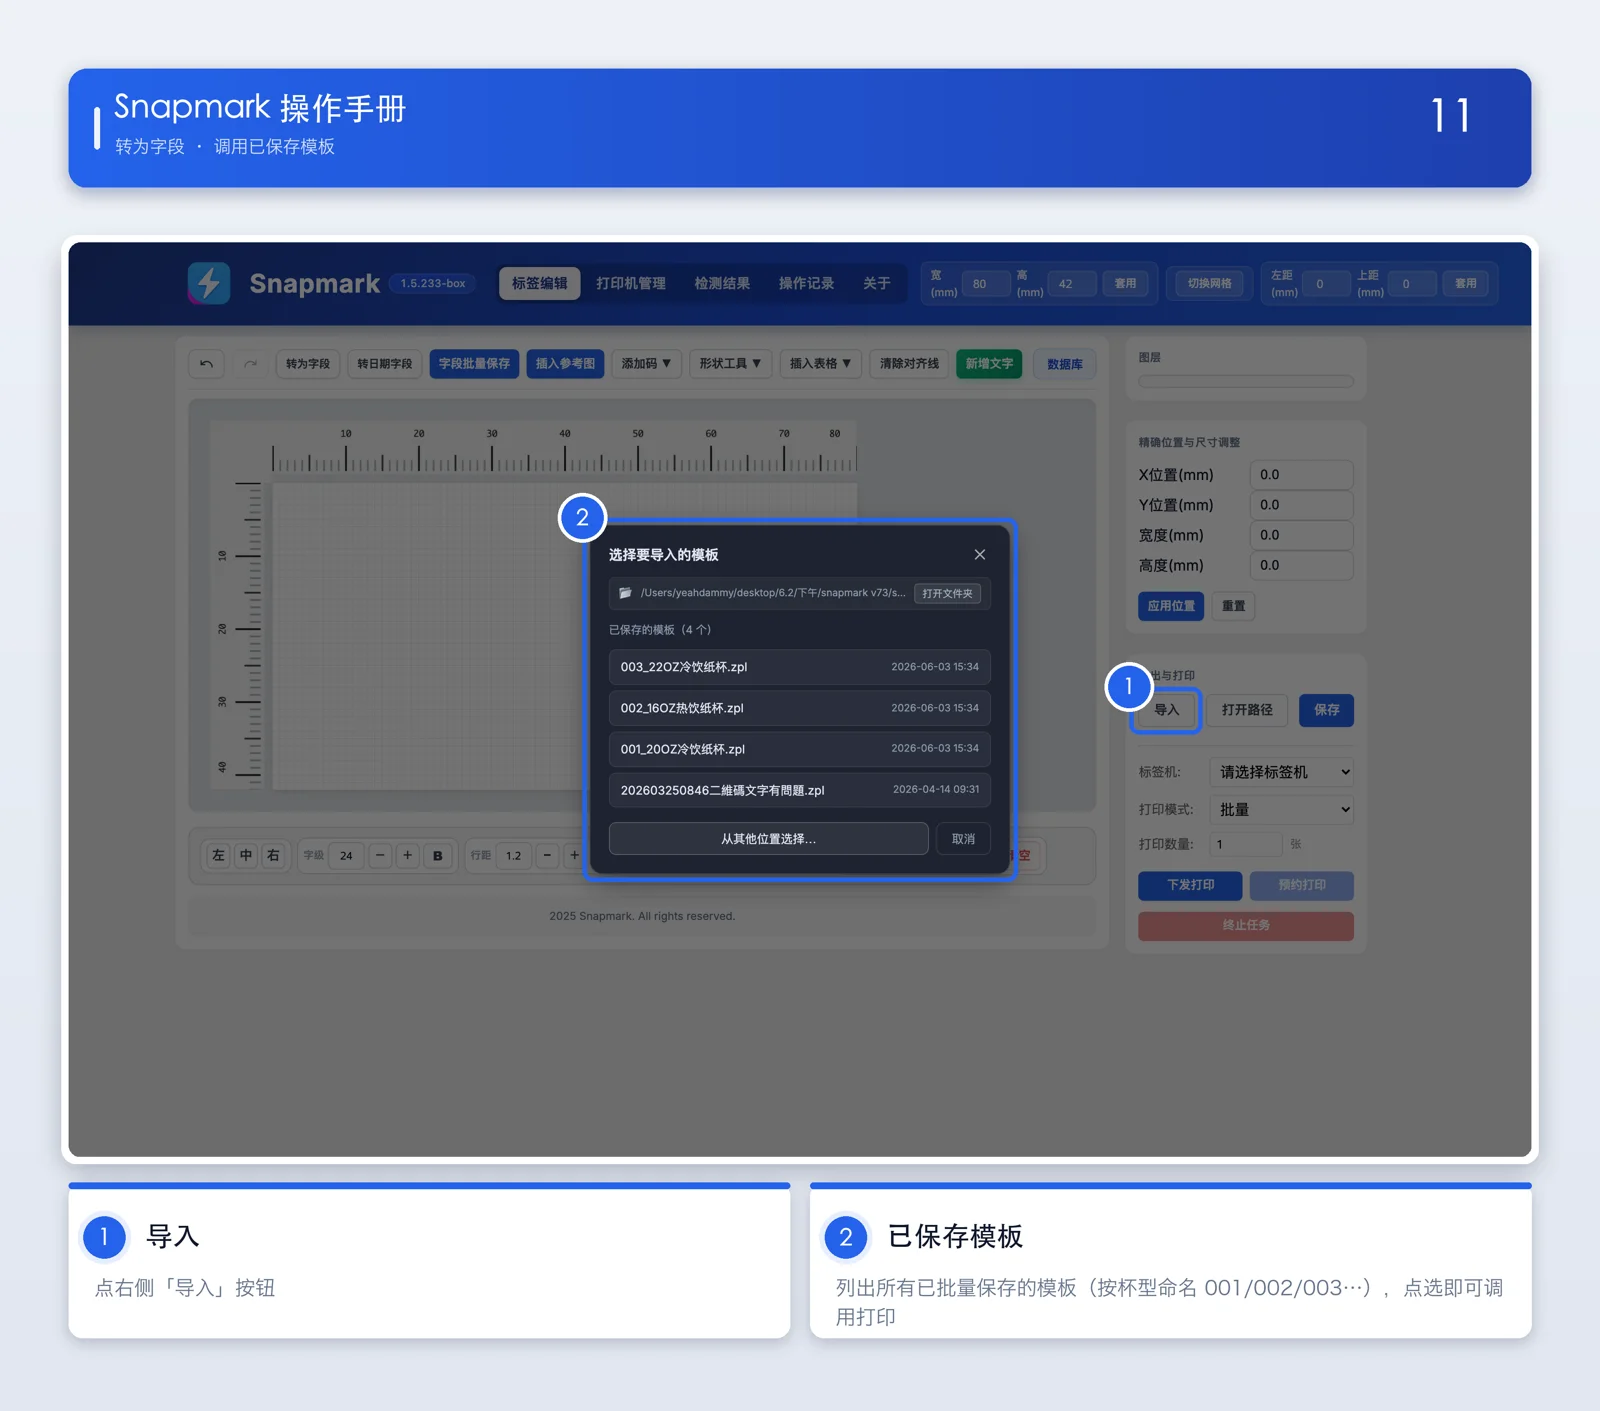Viewport: 1600px width, 1411px height.
Task: Select template 202603250846二維碼文字有問題.zpl
Action: [800, 790]
